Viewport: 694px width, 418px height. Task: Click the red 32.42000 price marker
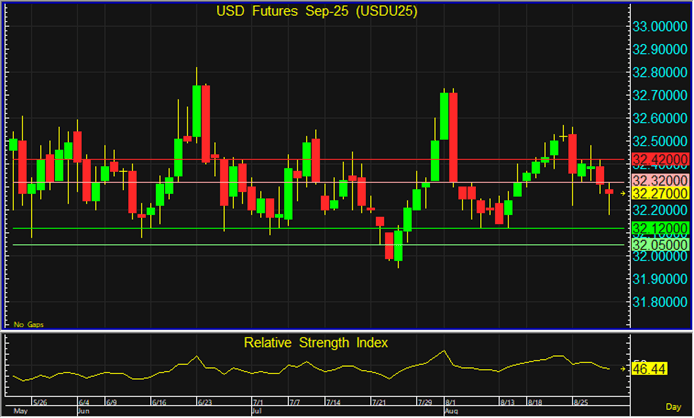pos(658,159)
